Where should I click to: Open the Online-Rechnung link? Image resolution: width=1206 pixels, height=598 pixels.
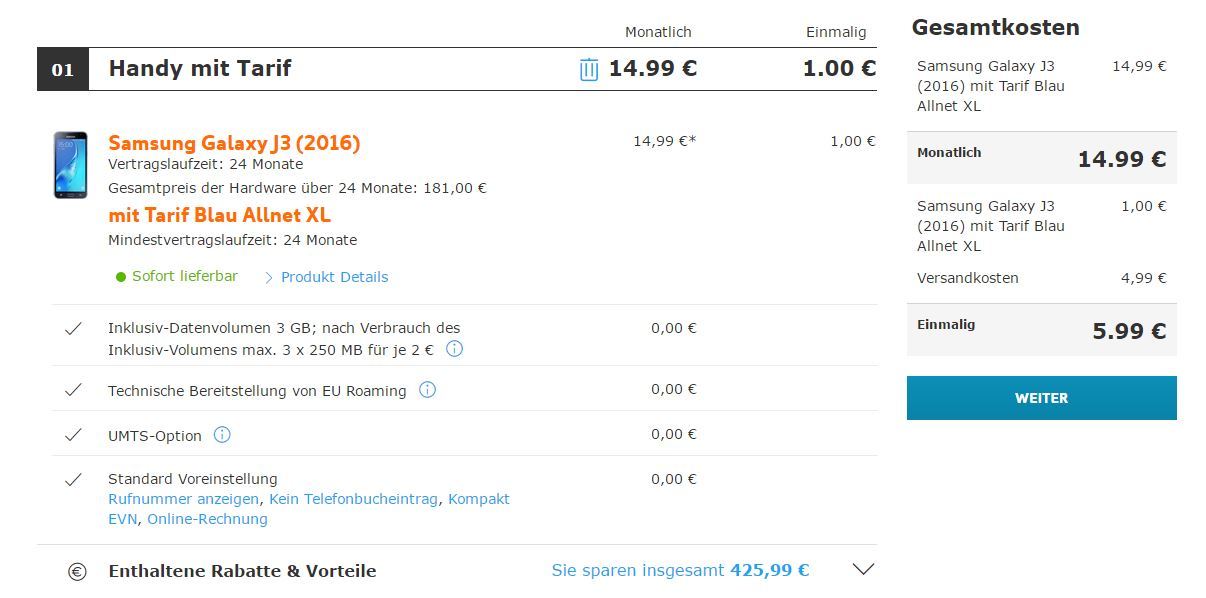(207, 519)
